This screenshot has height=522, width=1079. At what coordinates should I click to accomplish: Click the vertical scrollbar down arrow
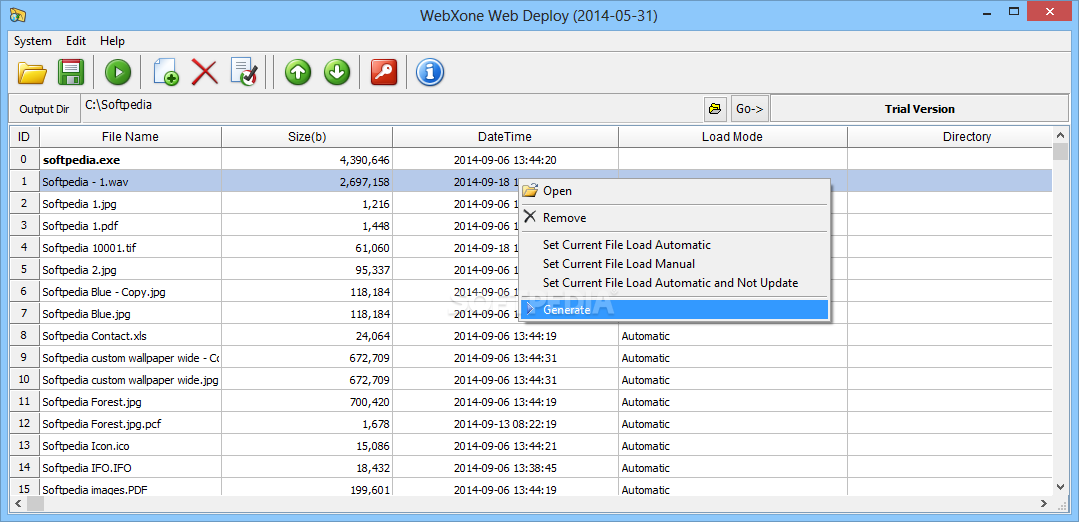[1060, 488]
